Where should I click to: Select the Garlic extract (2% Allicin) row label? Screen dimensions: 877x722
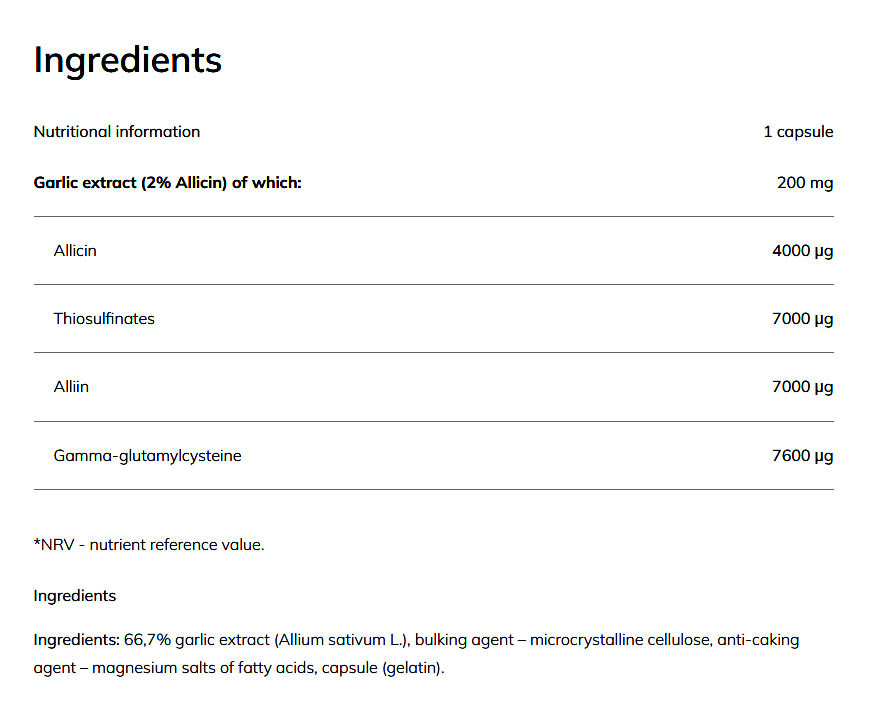pos(167,183)
